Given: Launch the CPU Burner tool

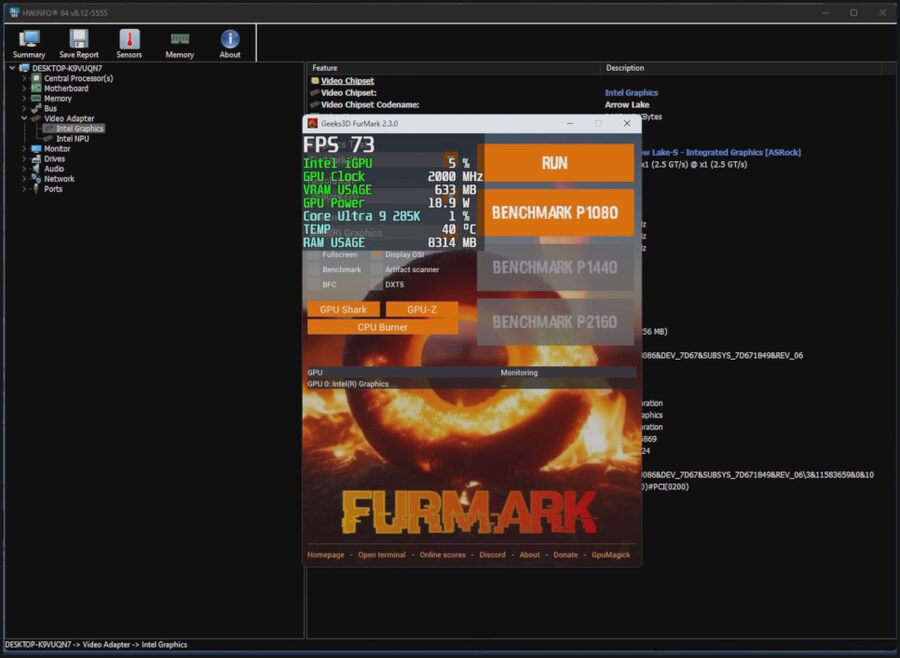Looking at the screenshot, I should 383,327.
